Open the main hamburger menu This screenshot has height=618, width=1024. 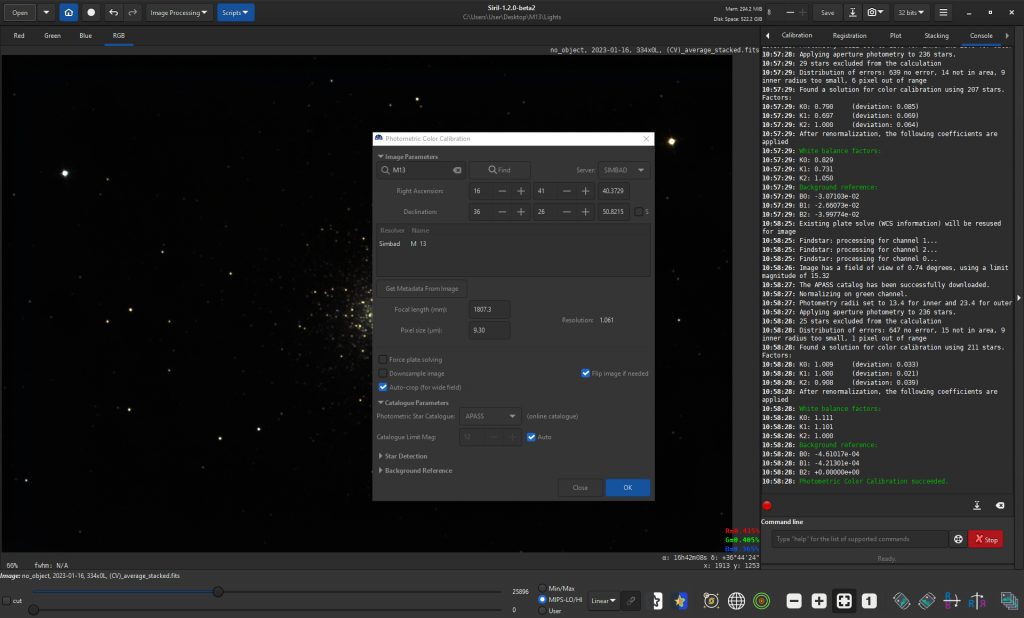click(x=943, y=13)
